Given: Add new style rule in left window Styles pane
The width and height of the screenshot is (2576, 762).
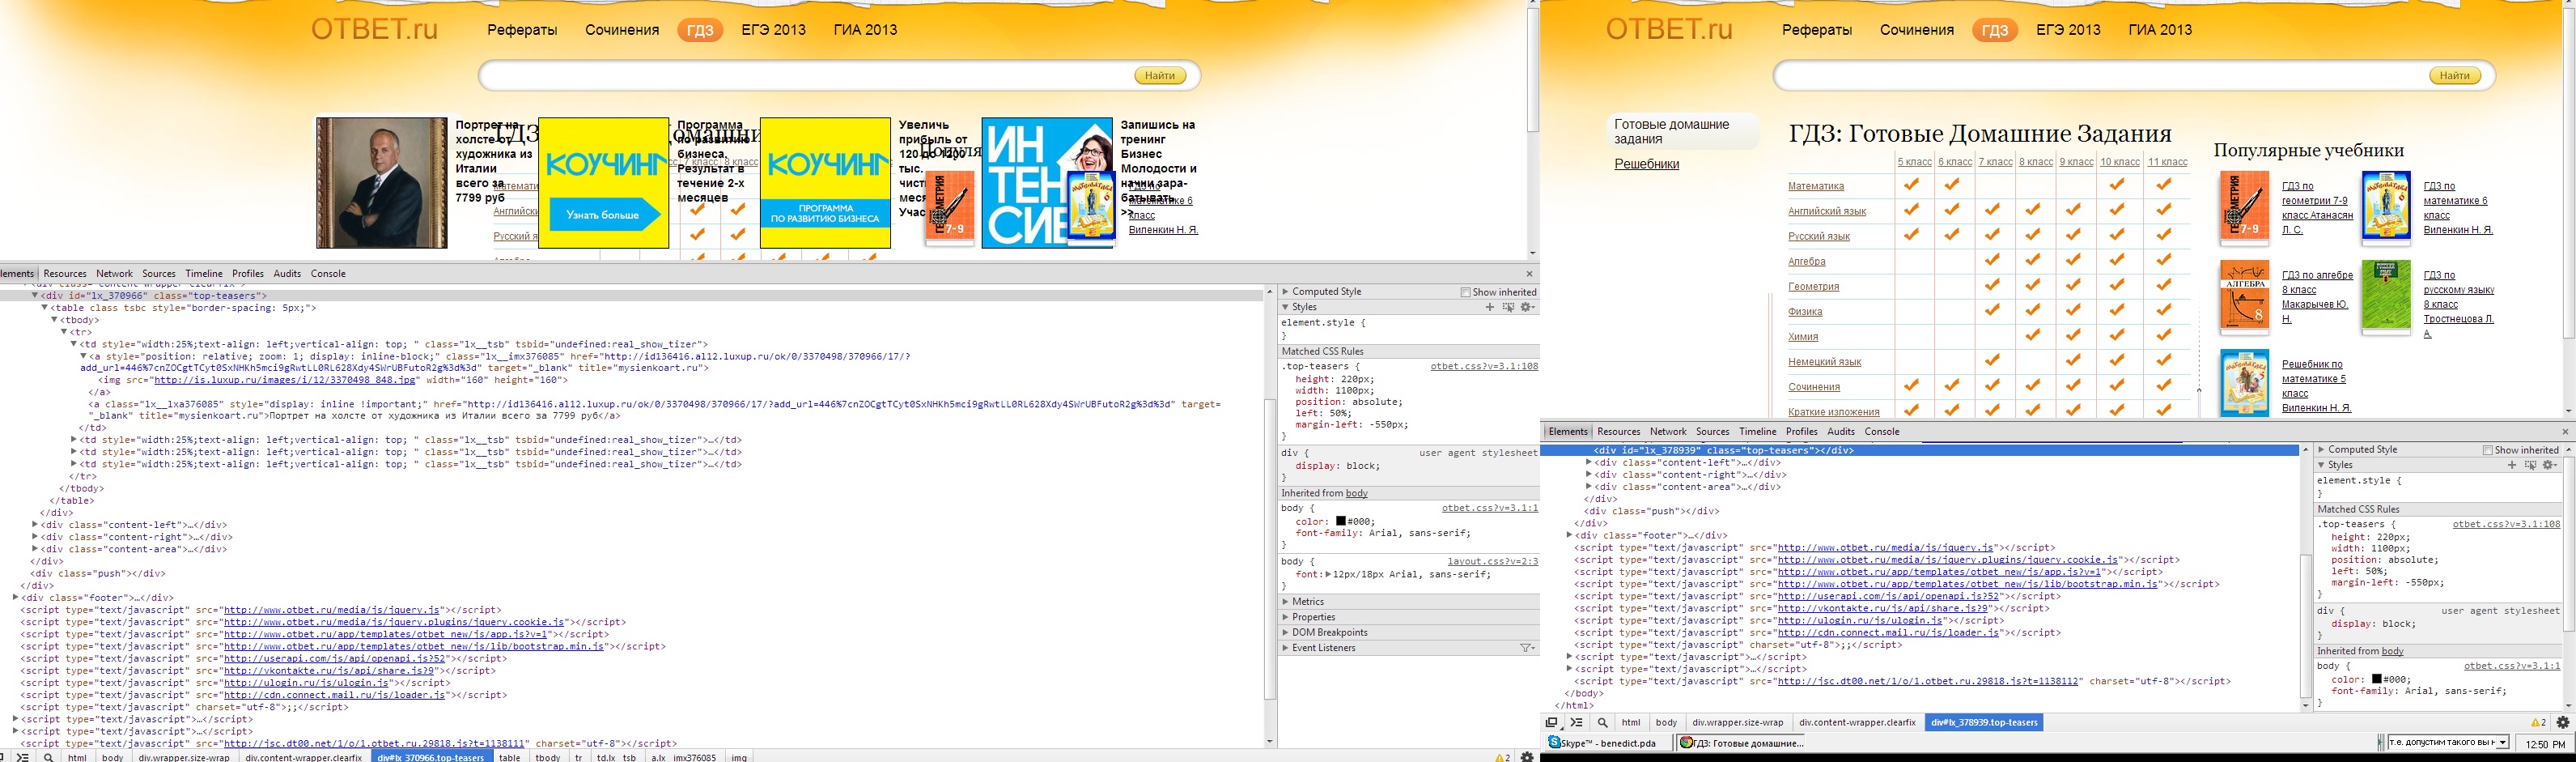Looking at the screenshot, I should pyautogui.click(x=1490, y=307).
